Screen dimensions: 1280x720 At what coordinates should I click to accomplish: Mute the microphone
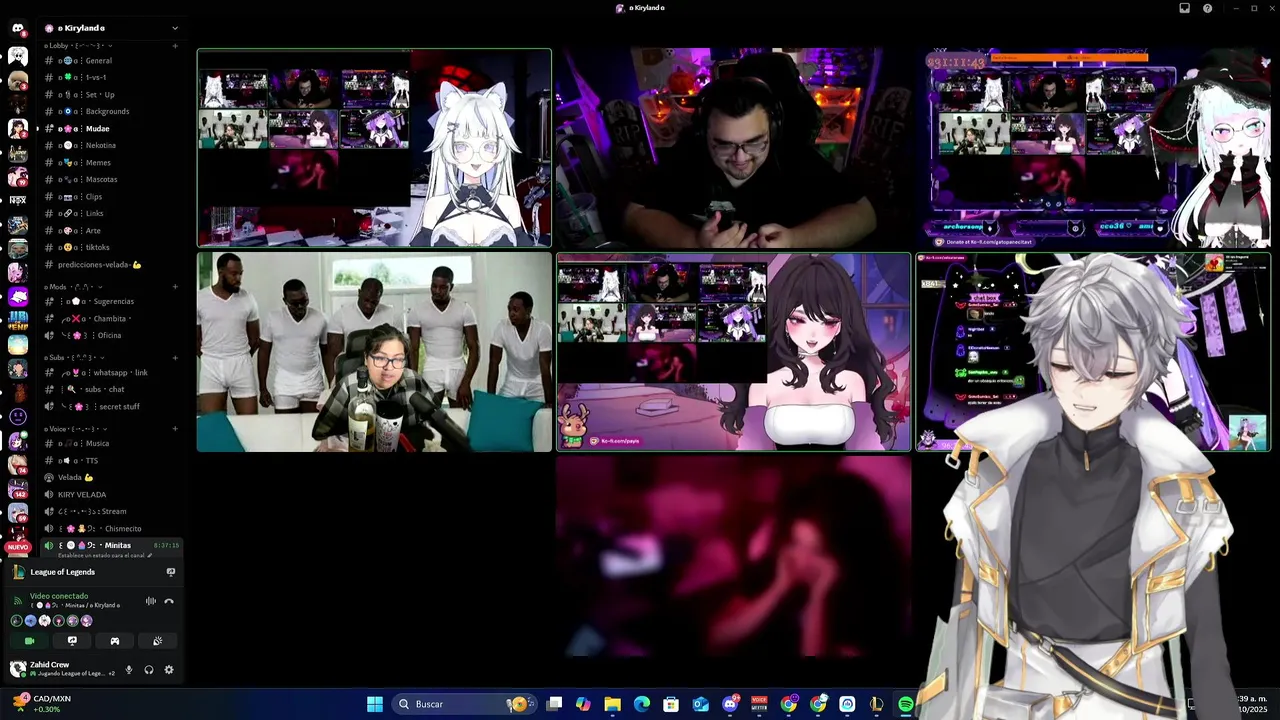(129, 670)
